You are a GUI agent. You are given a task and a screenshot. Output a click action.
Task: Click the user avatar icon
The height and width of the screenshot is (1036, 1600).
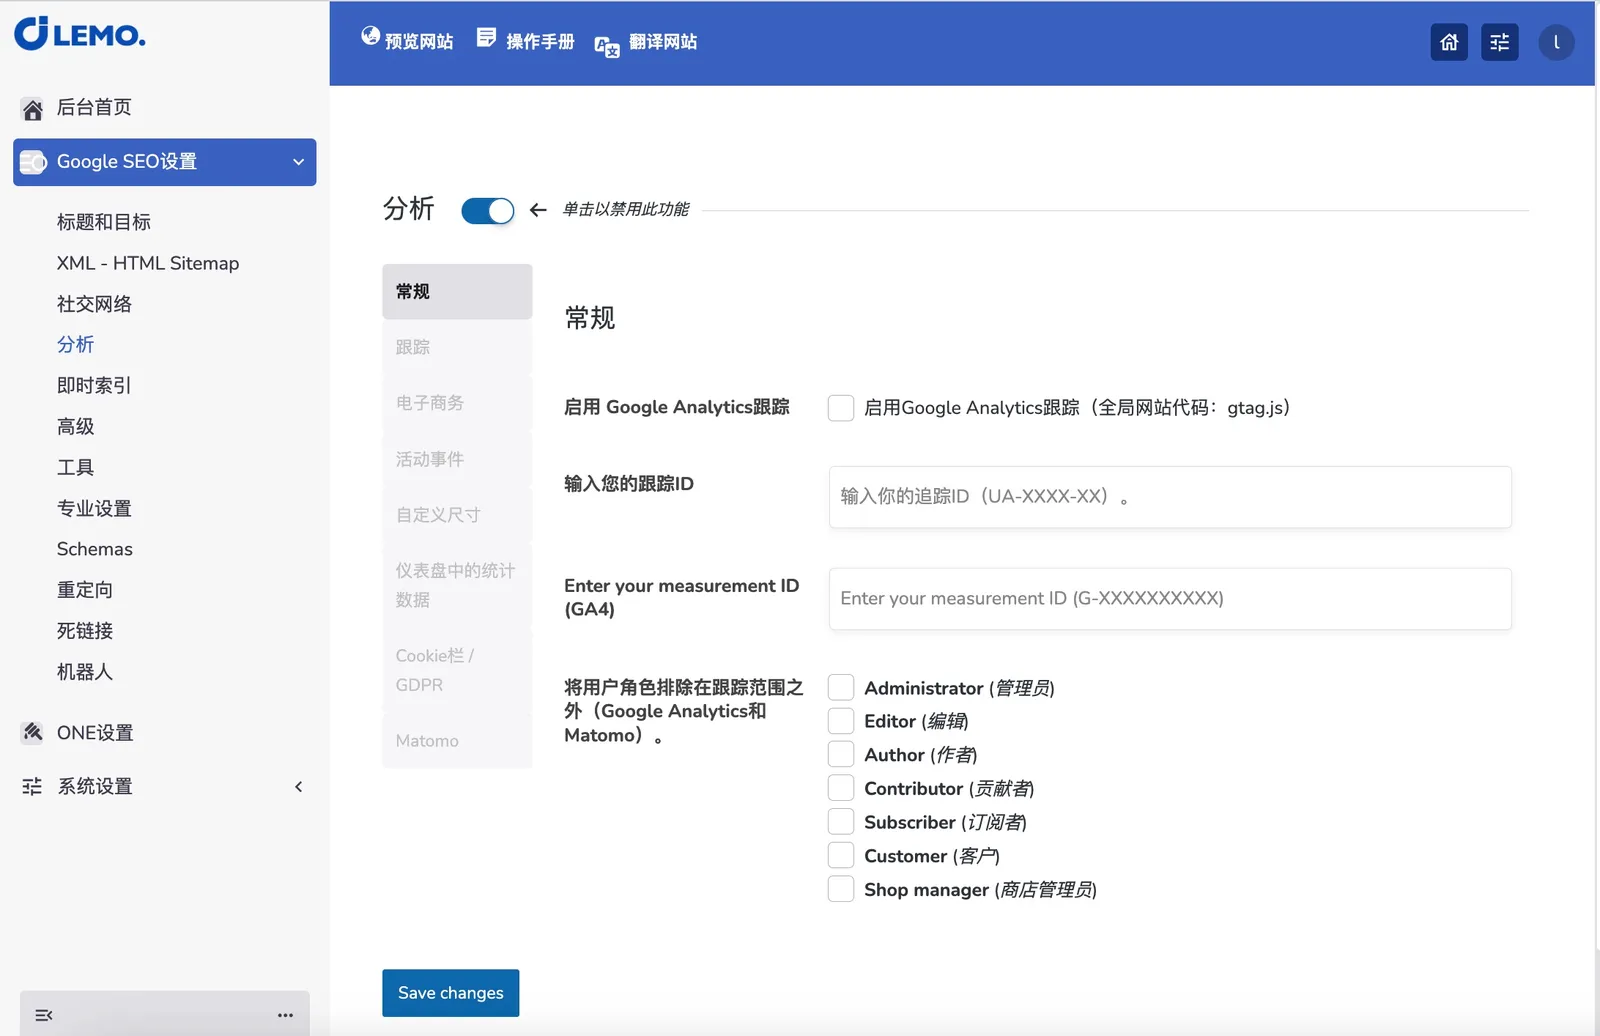1556,42
